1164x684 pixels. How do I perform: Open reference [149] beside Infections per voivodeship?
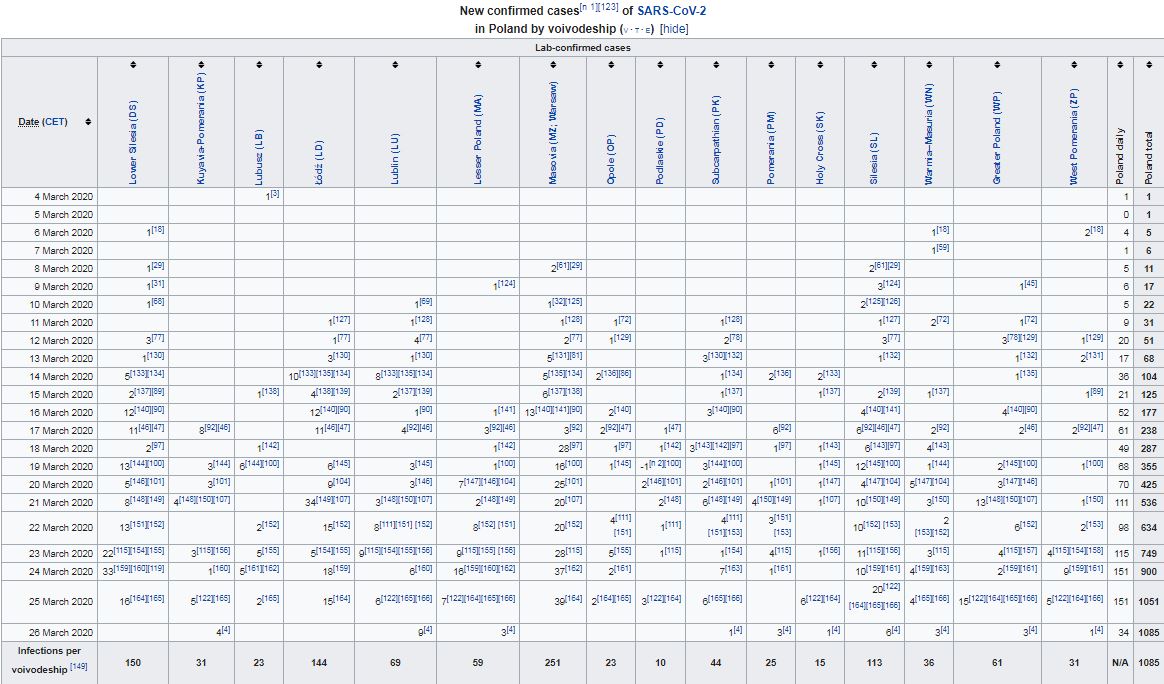pyautogui.click(x=78, y=666)
